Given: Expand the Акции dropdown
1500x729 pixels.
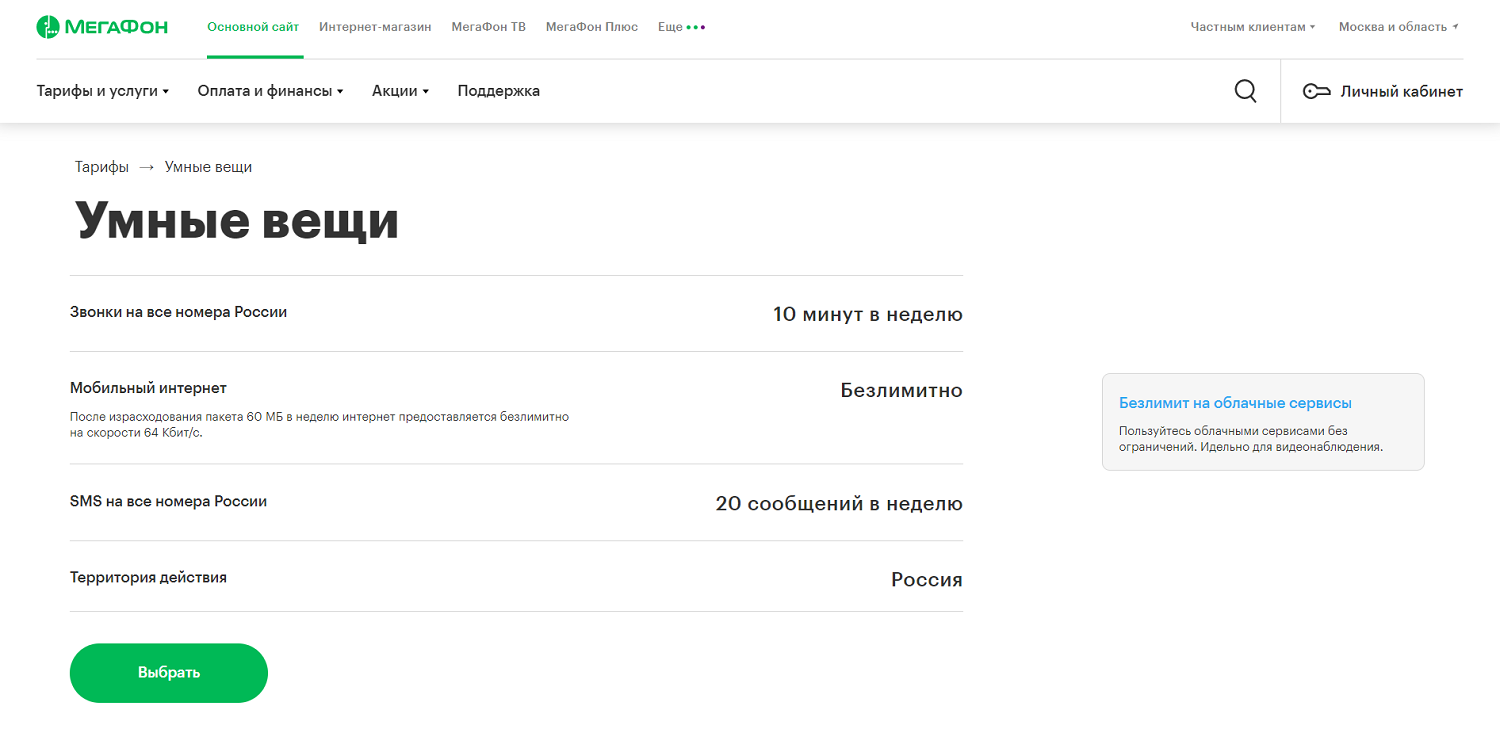Looking at the screenshot, I should pos(398,90).
